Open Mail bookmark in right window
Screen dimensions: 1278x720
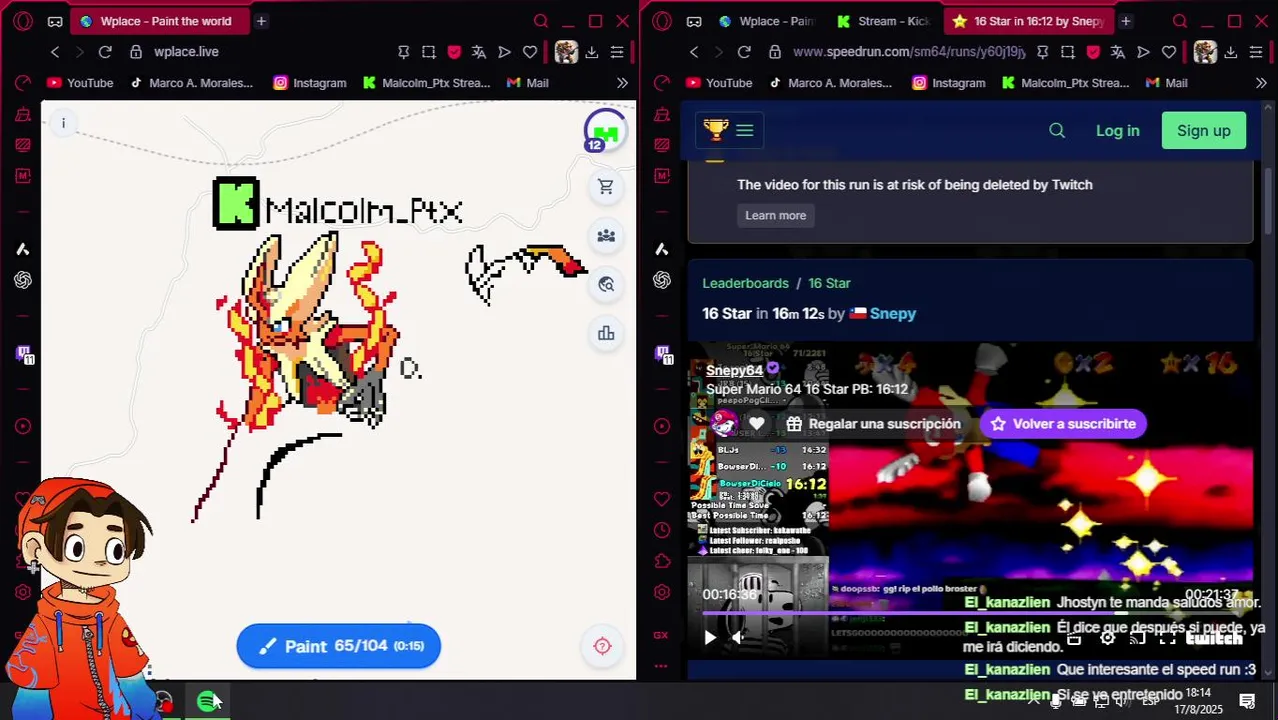(x=1166, y=83)
